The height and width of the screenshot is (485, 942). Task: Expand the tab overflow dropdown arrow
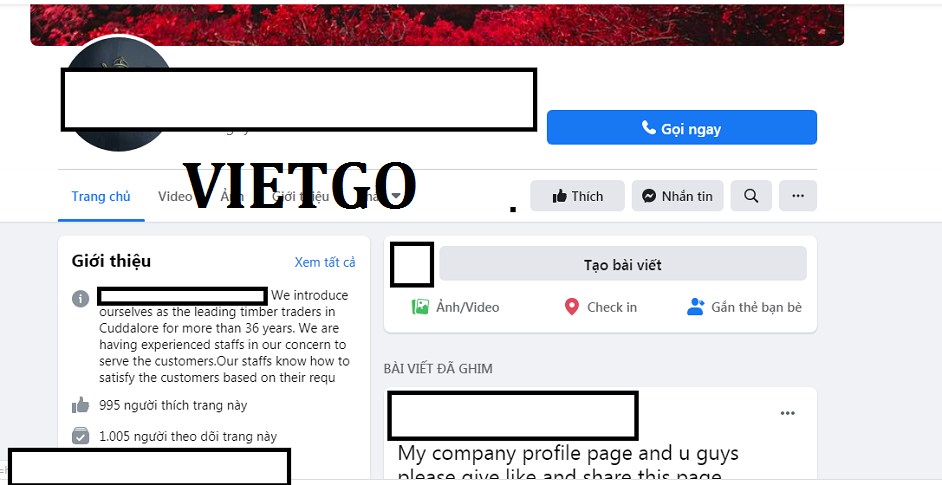[397, 196]
